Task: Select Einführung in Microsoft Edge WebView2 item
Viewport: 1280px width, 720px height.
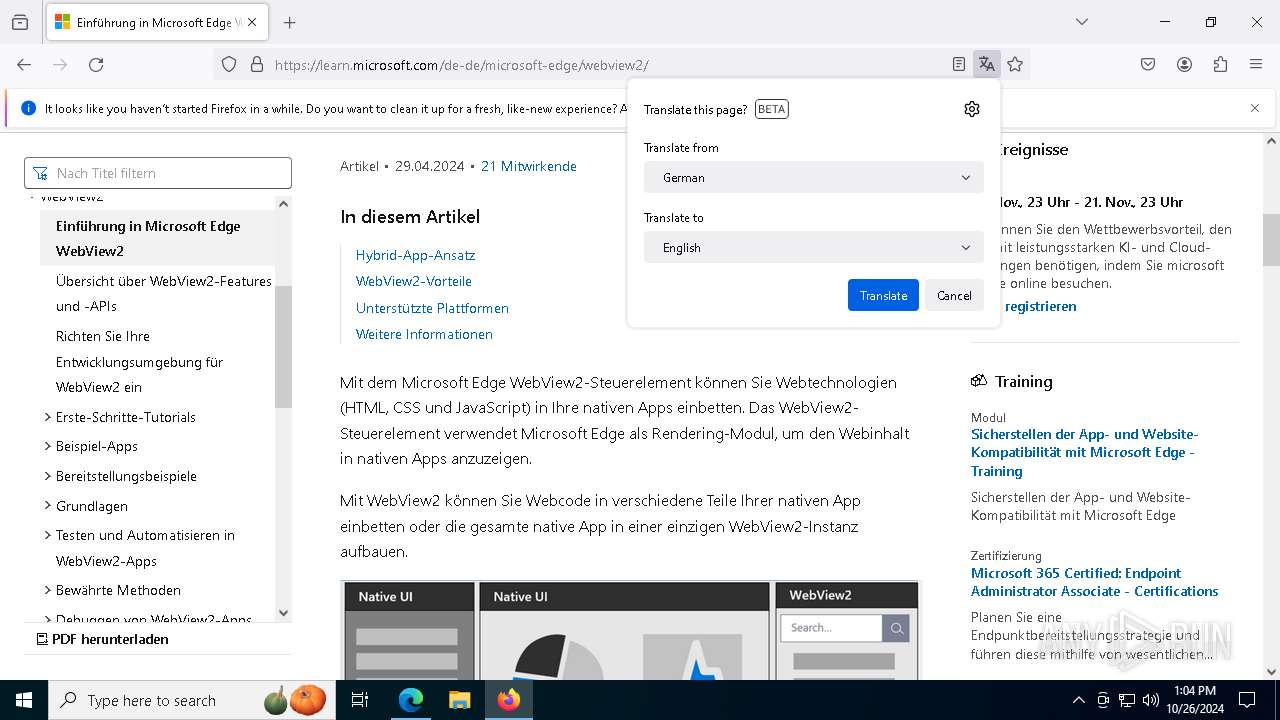Action: [157, 238]
